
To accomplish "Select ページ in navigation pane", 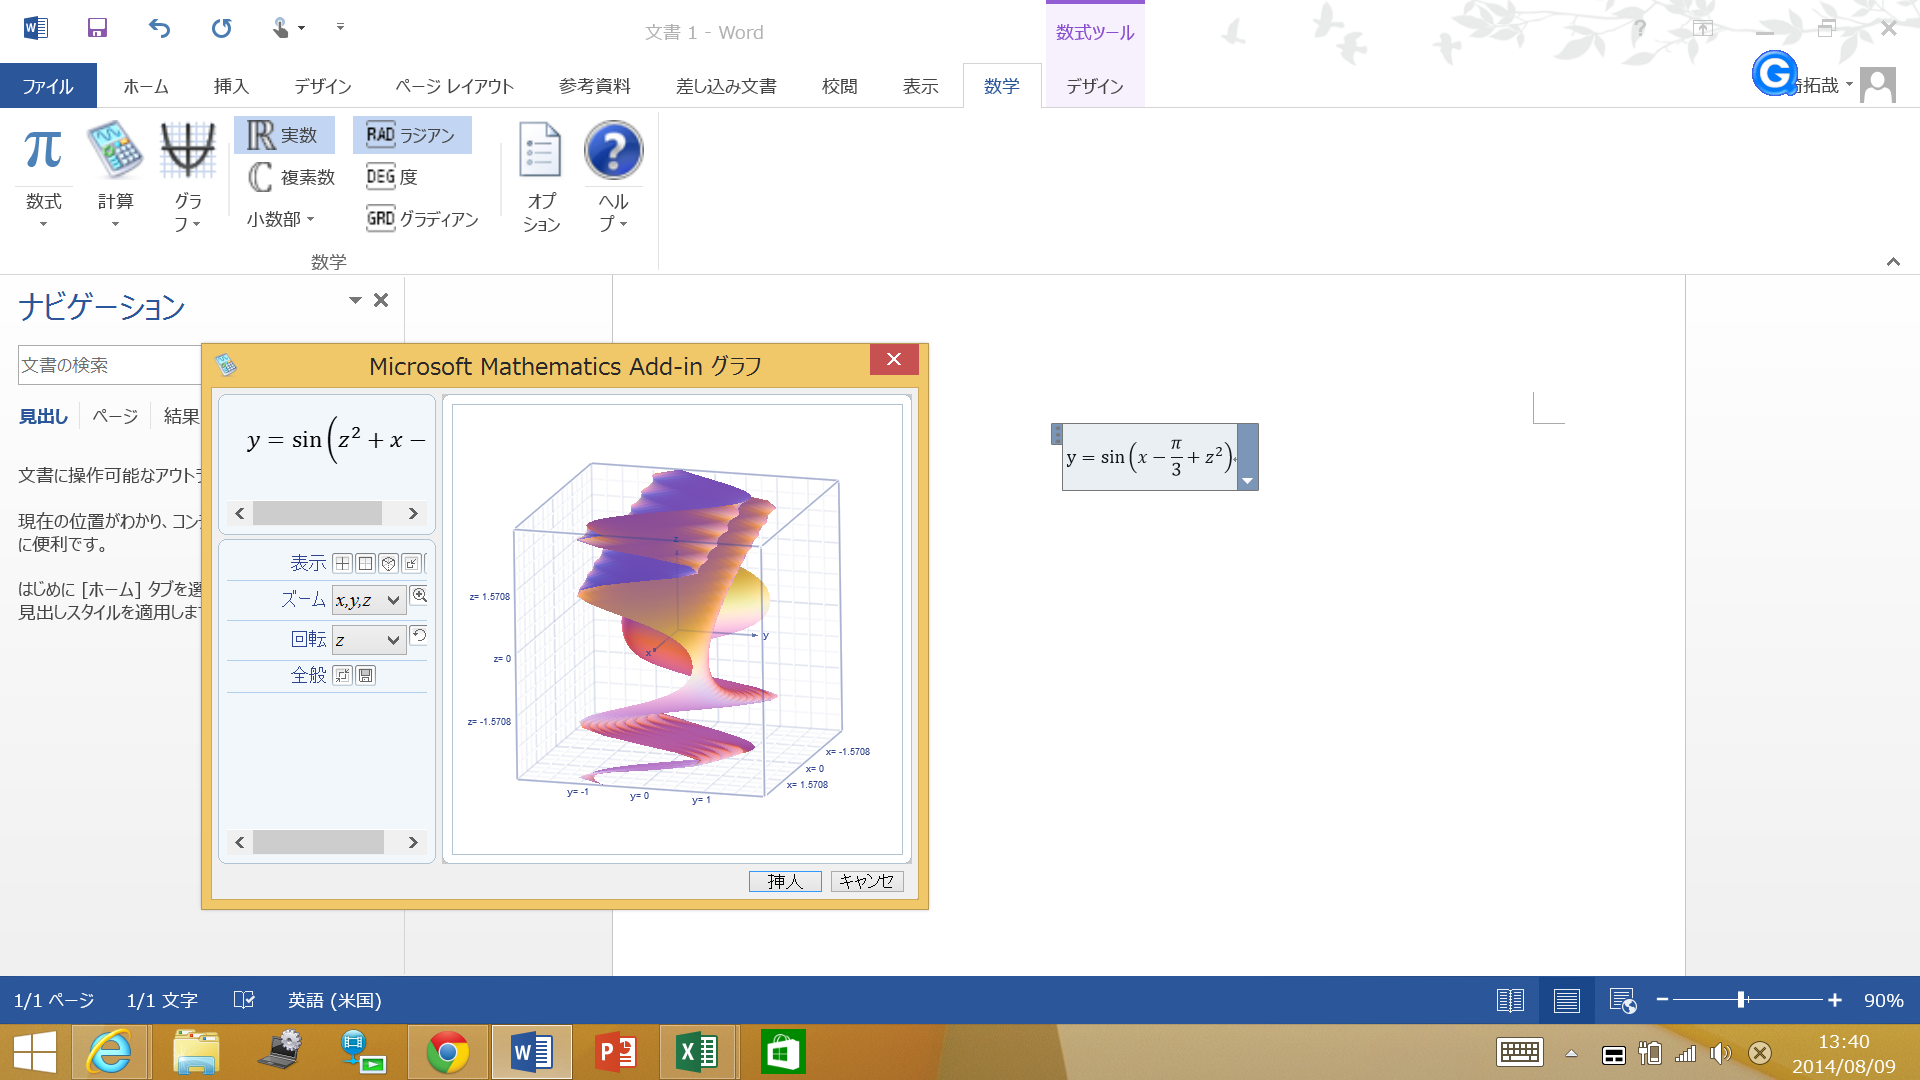I will tap(115, 416).
